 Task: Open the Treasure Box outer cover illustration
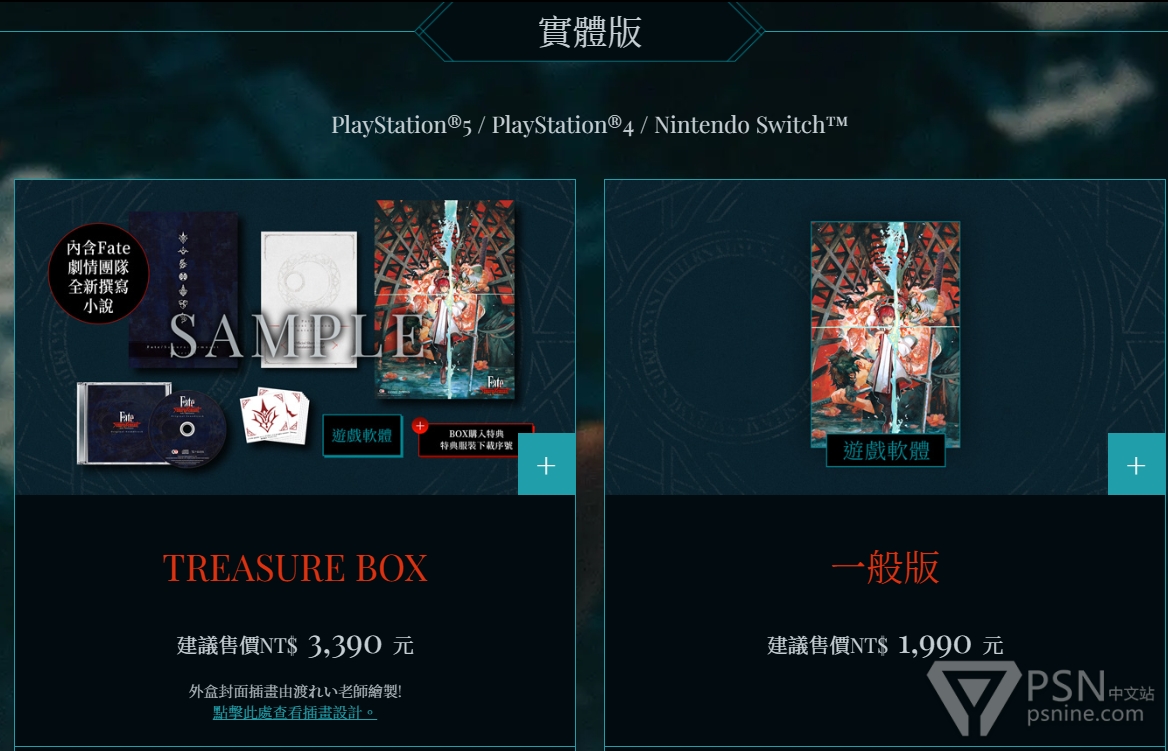tap(445, 299)
